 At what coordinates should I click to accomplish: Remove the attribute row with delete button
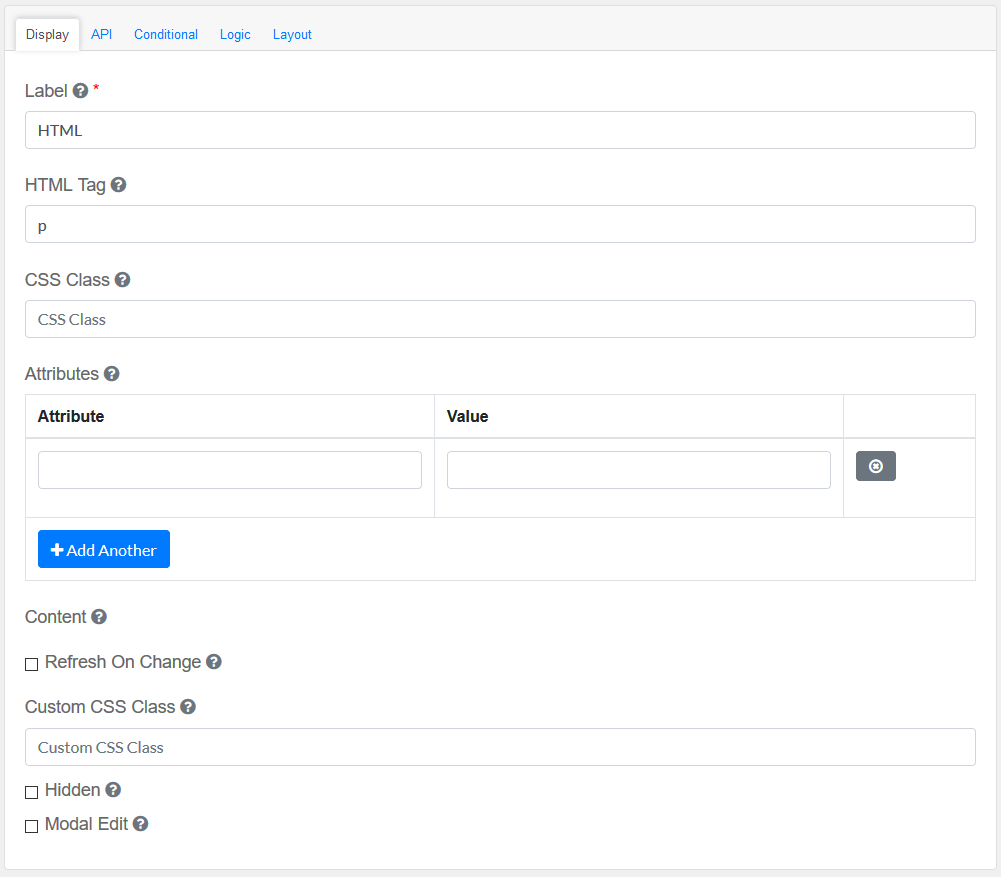[875, 466]
